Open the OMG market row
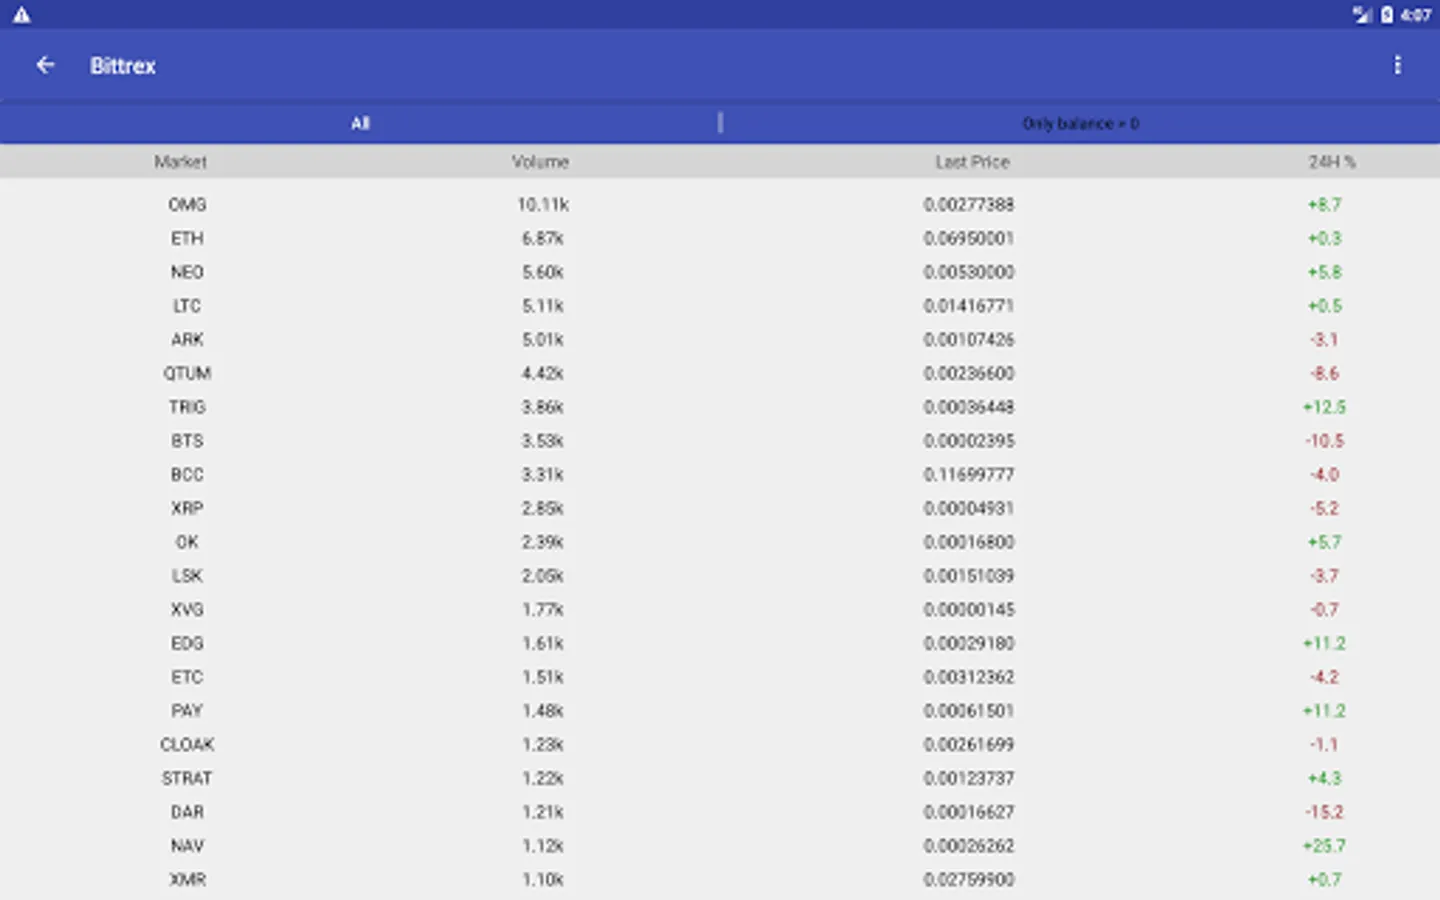This screenshot has width=1440, height=900. (x=720, y=204)
